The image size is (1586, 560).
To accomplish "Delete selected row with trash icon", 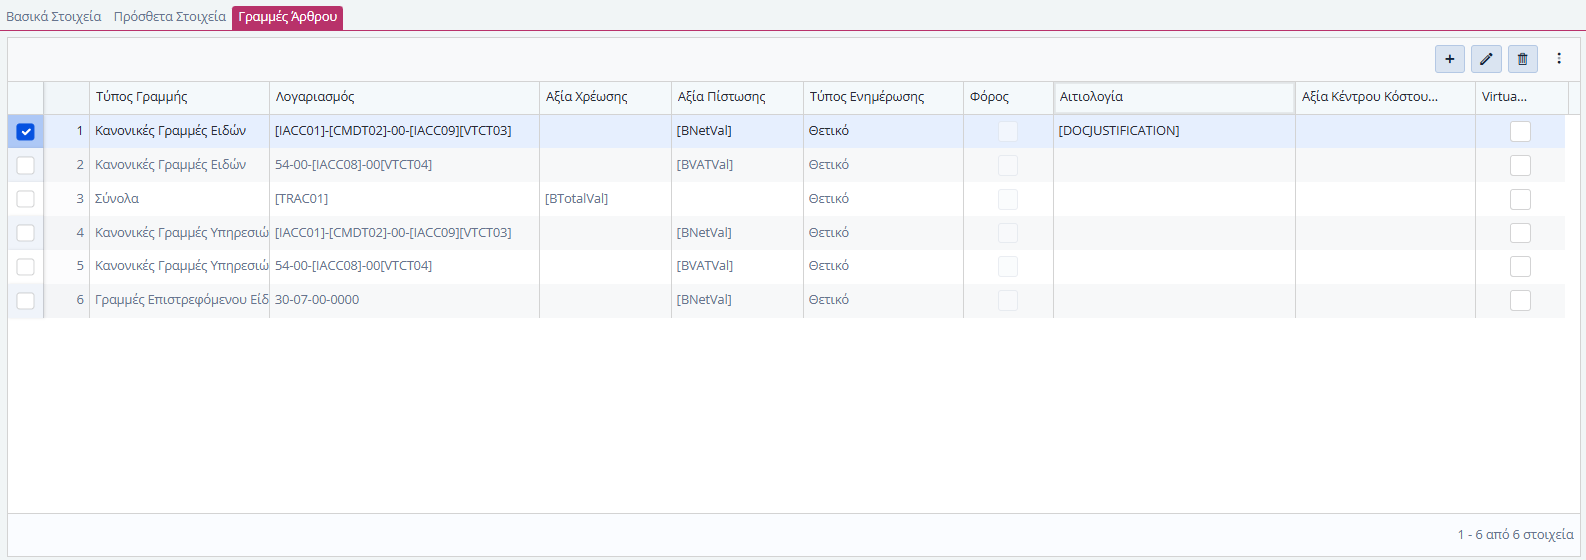I will coord(1522,59).
